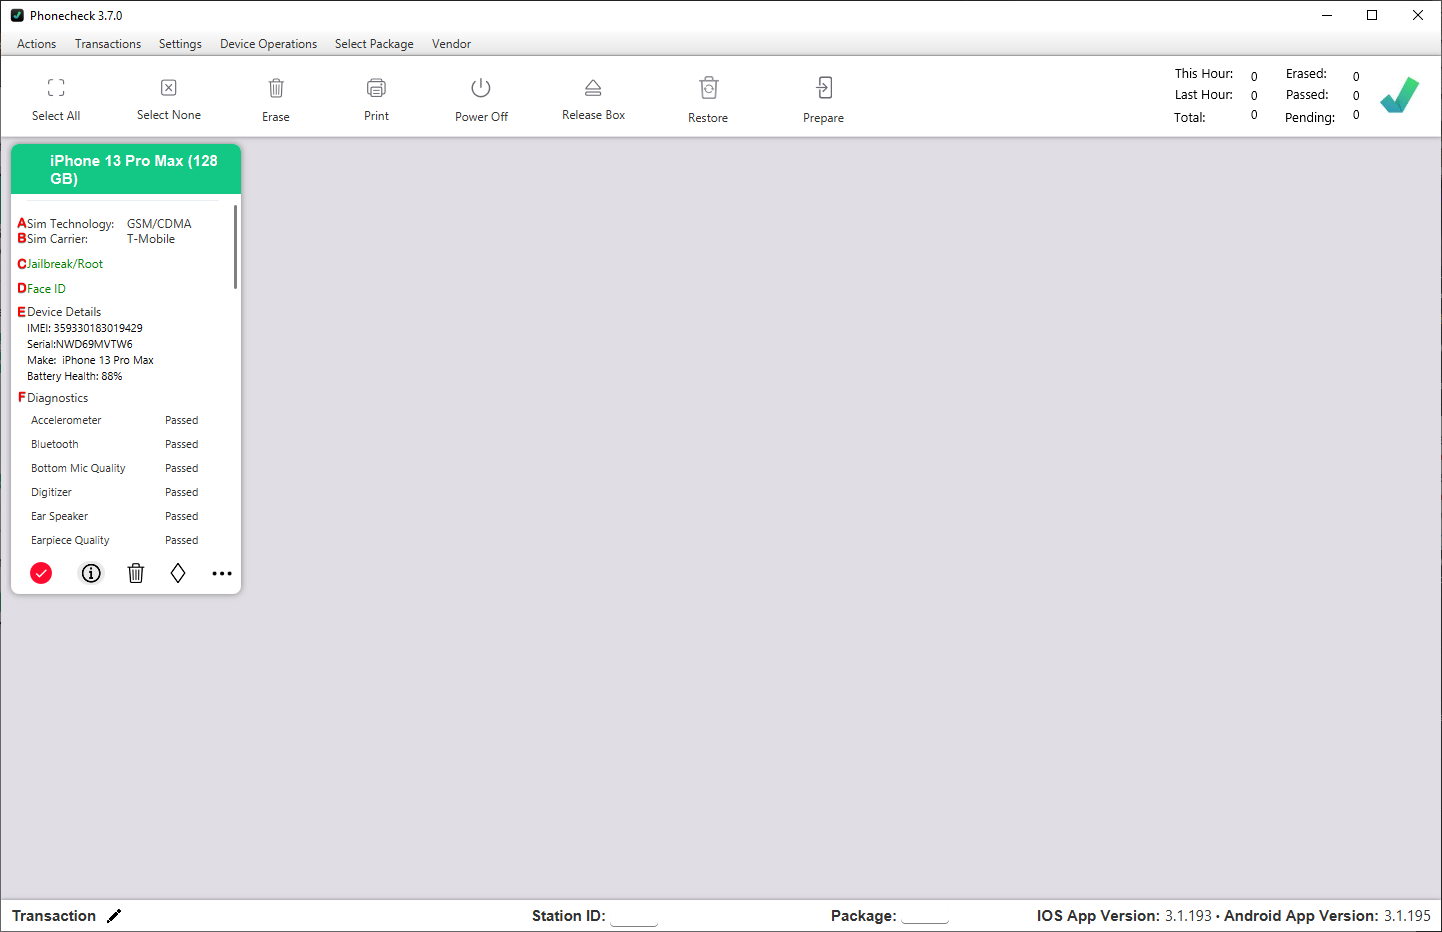1442x932 pixels.
Task: Click the Print icon
Action: (x=376, y=88)
